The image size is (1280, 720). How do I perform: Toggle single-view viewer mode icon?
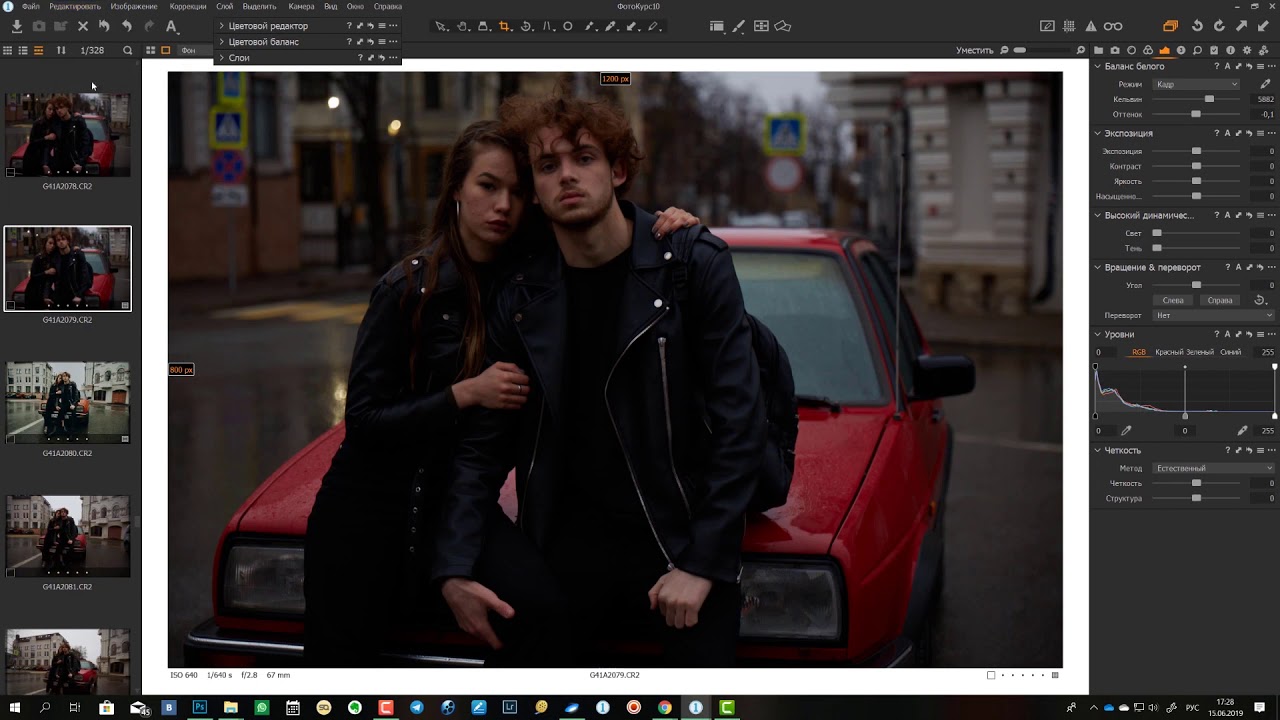165,50
